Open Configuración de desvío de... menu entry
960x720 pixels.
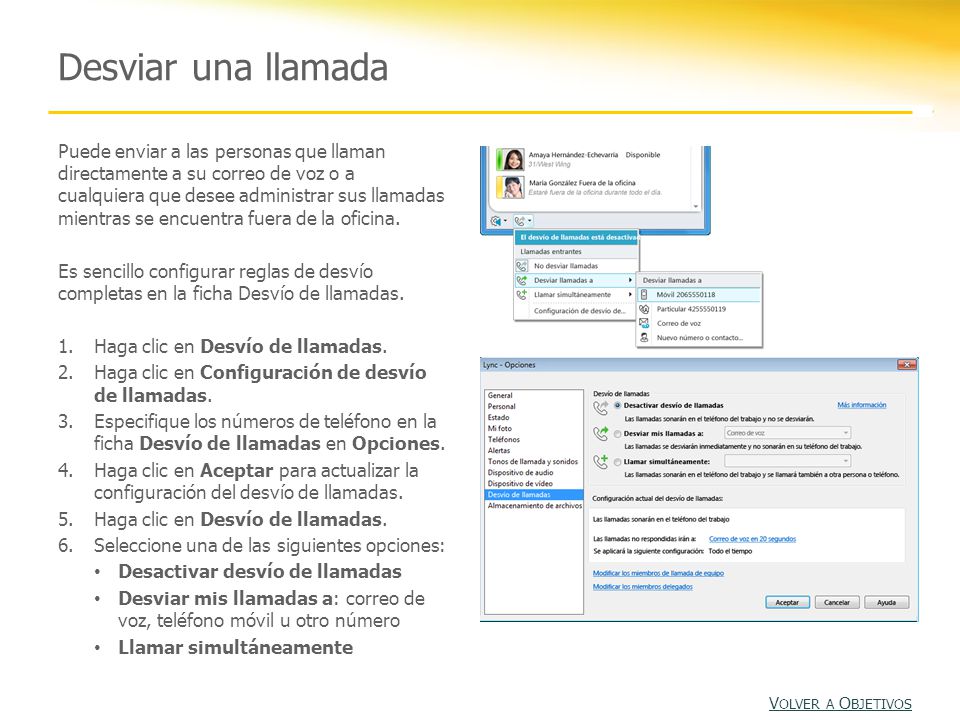click(576, 311)
